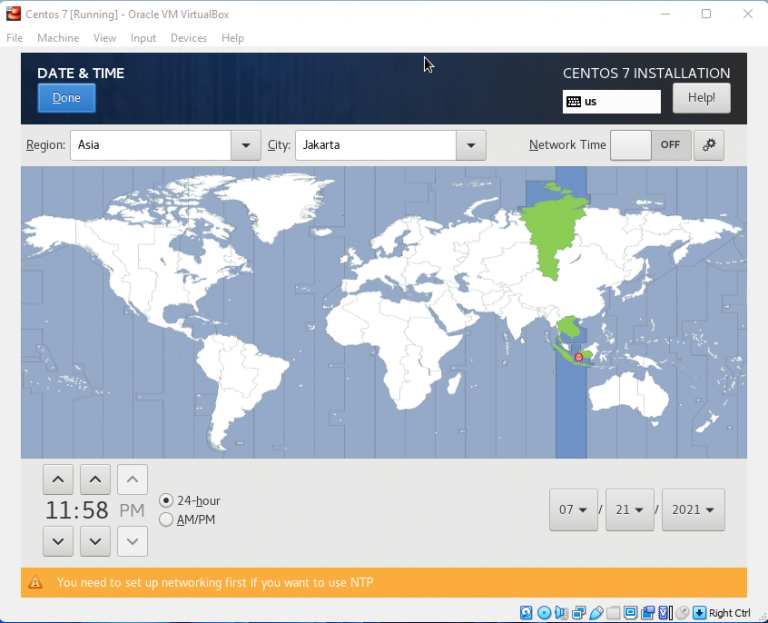Click the Done button
This screenshot has height=623, width=768.
pyautogui.click(x=67, y=98)
